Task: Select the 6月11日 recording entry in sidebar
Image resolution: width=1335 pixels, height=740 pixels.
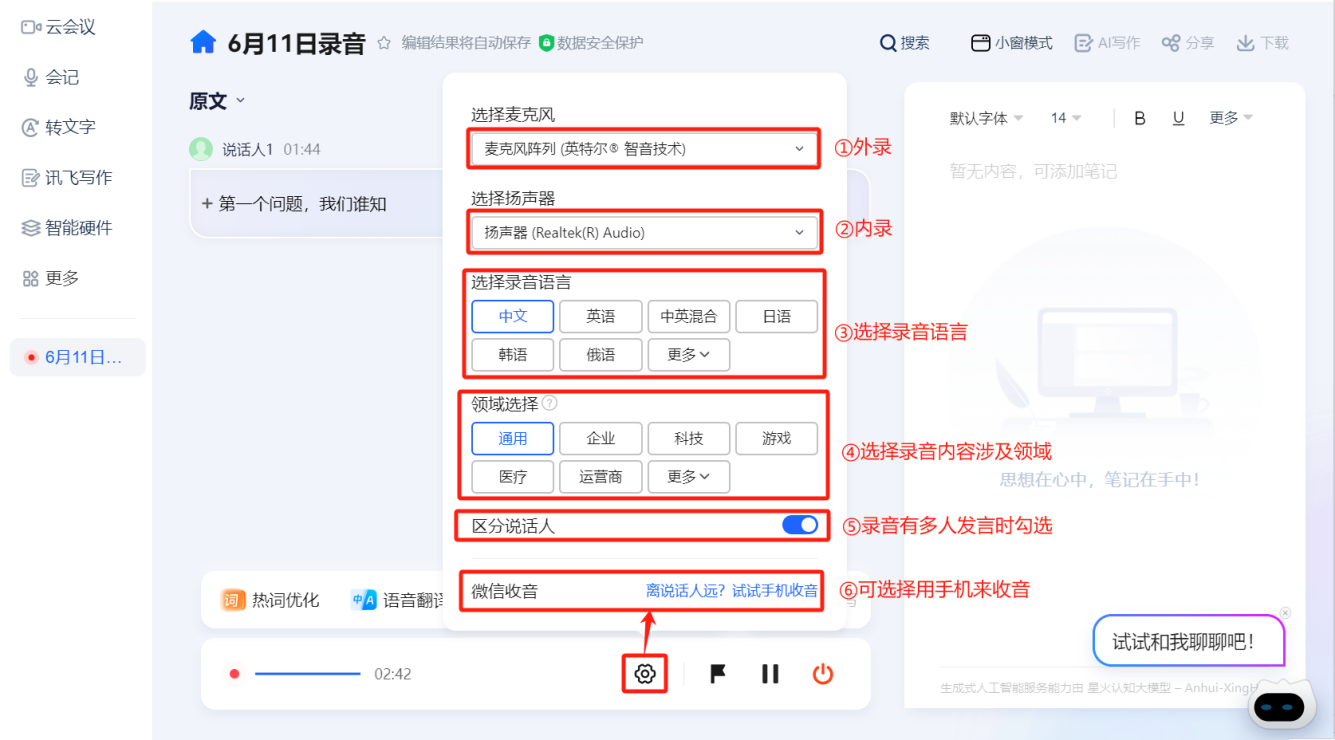Action: pyautogui.click(x=78, y=357)
